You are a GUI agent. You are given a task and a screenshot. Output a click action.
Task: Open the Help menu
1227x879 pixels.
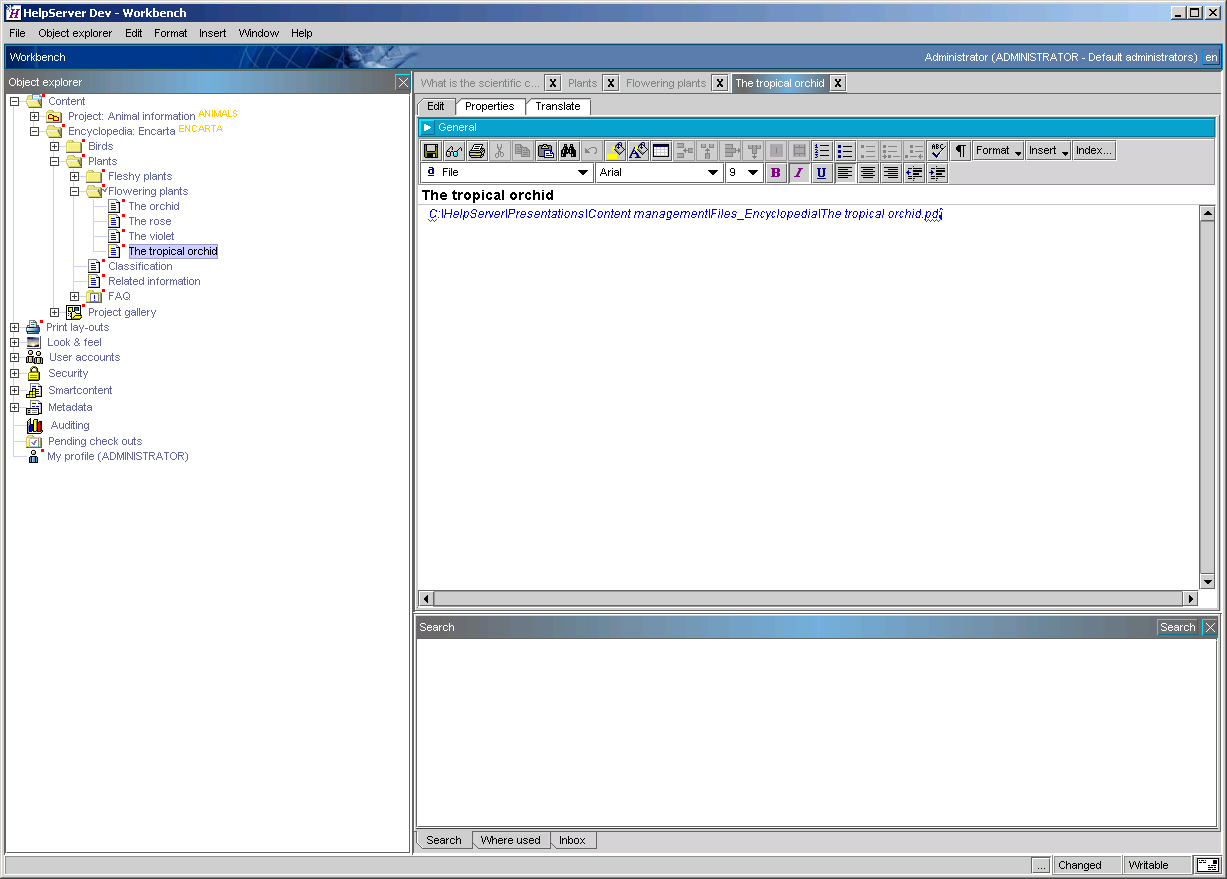point(302,33)
